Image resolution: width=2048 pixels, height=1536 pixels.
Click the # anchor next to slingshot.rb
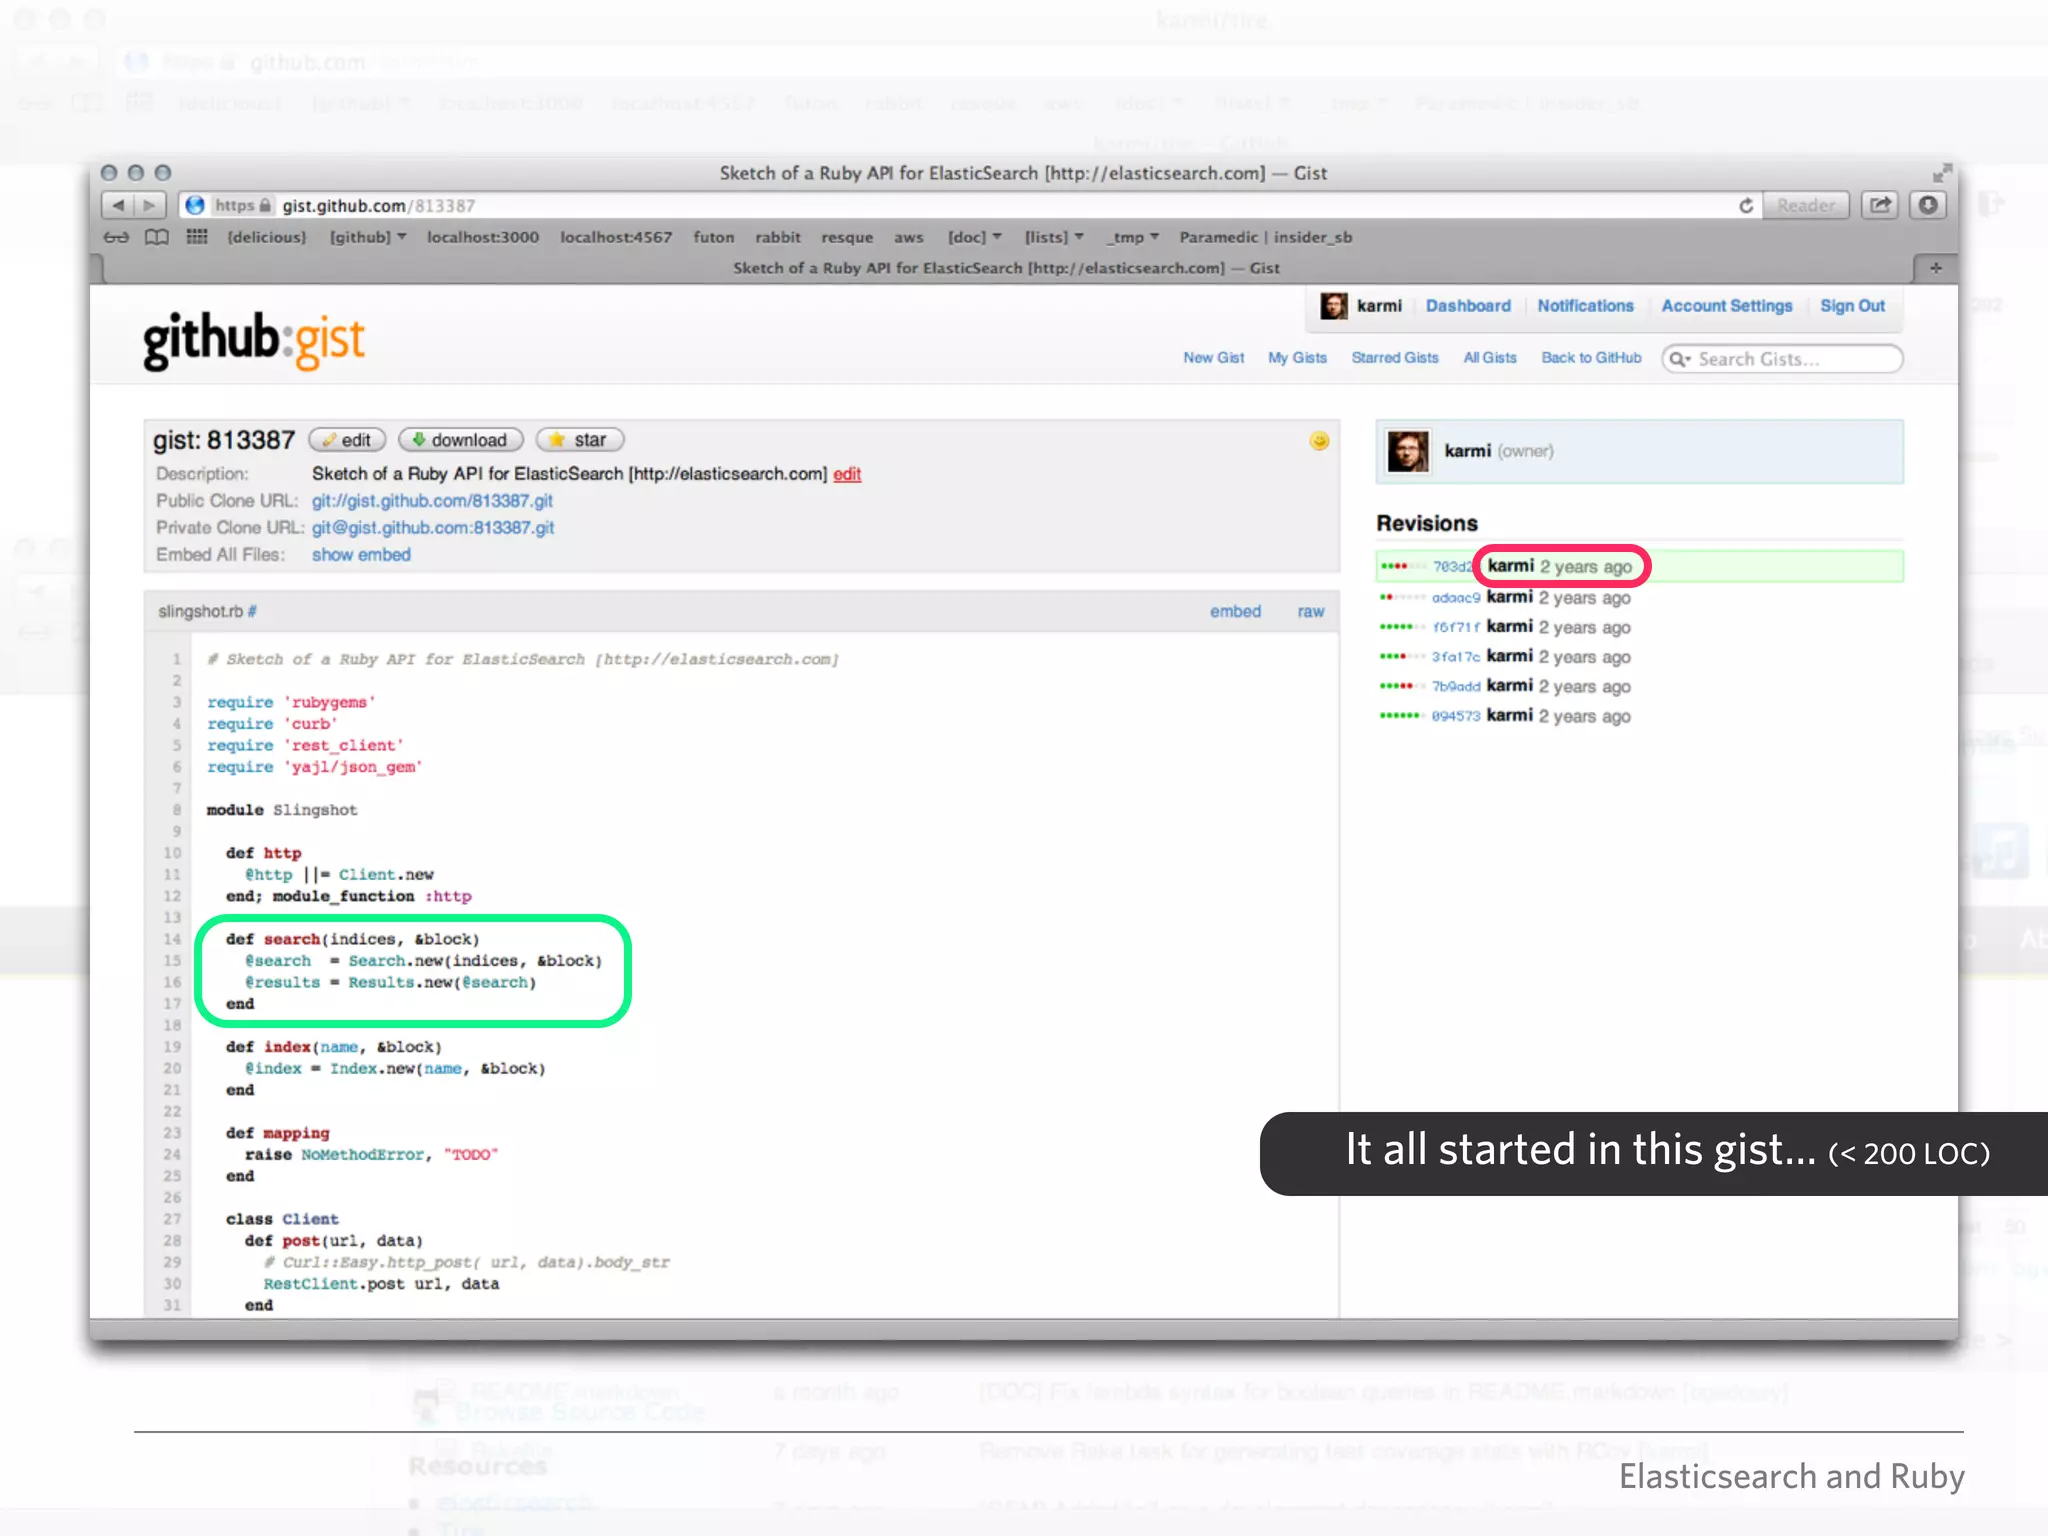point(252,611)
